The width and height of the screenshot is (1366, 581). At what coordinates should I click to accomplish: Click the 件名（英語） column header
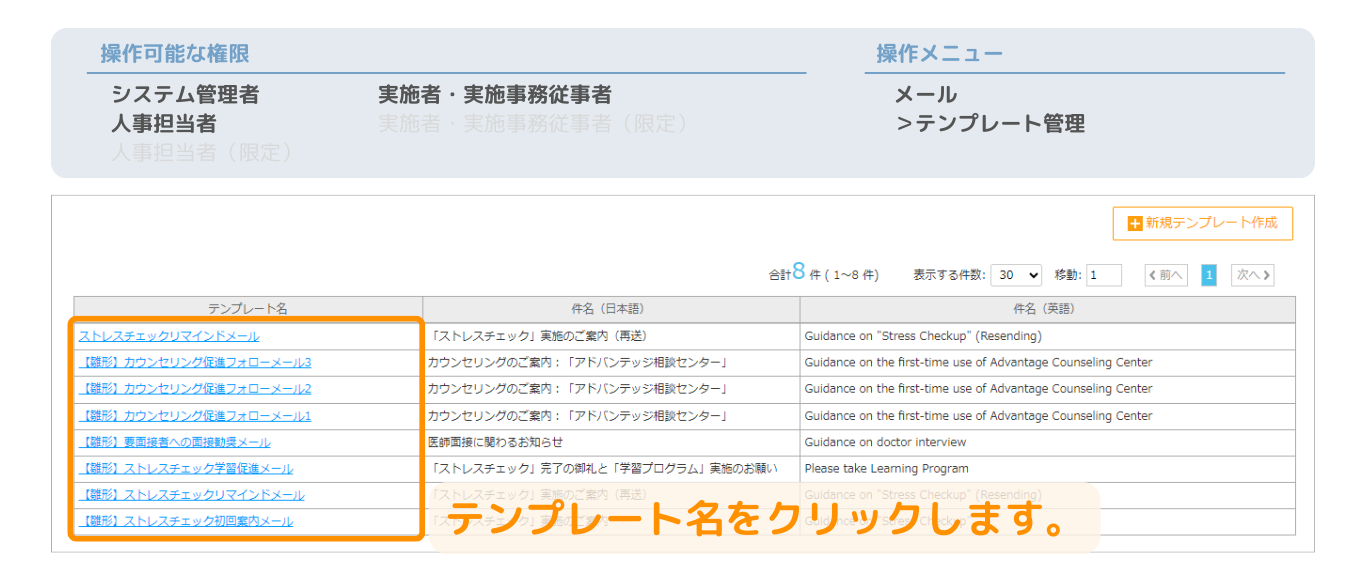click(x=1047, y=309)
